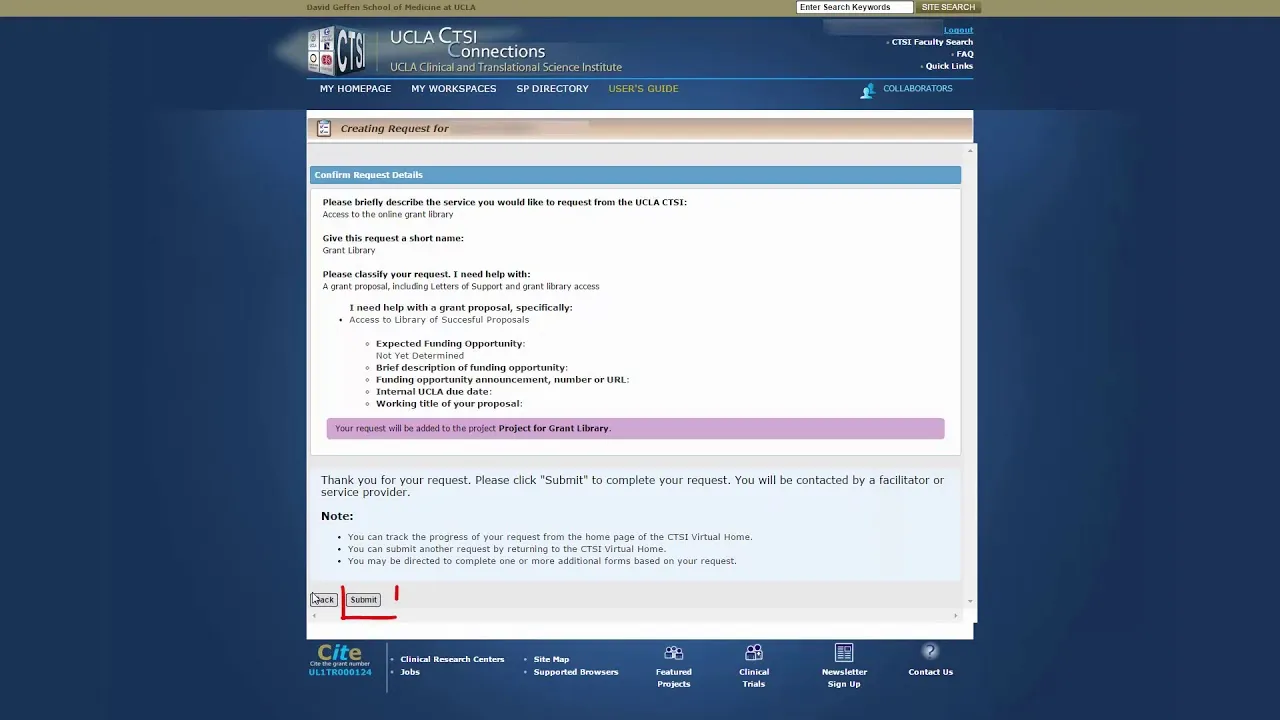Click 'David Geffen School of Medicine at UCLA'
This screenshot has height=720, width=1280.
(x=391, y=7)
